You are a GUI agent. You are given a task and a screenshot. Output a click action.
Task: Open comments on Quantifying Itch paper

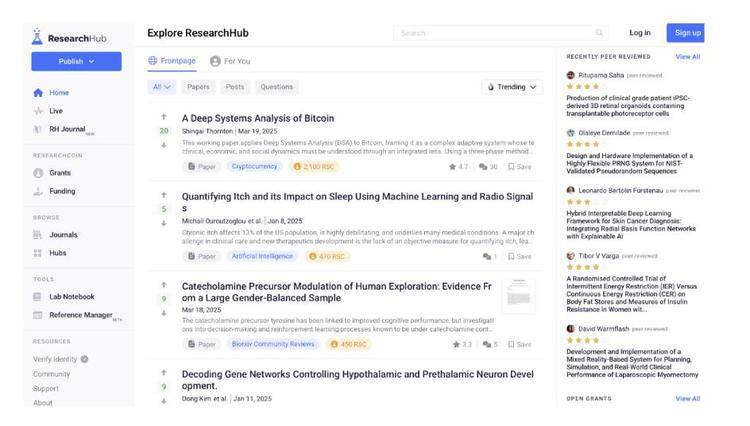pos(490,257)
